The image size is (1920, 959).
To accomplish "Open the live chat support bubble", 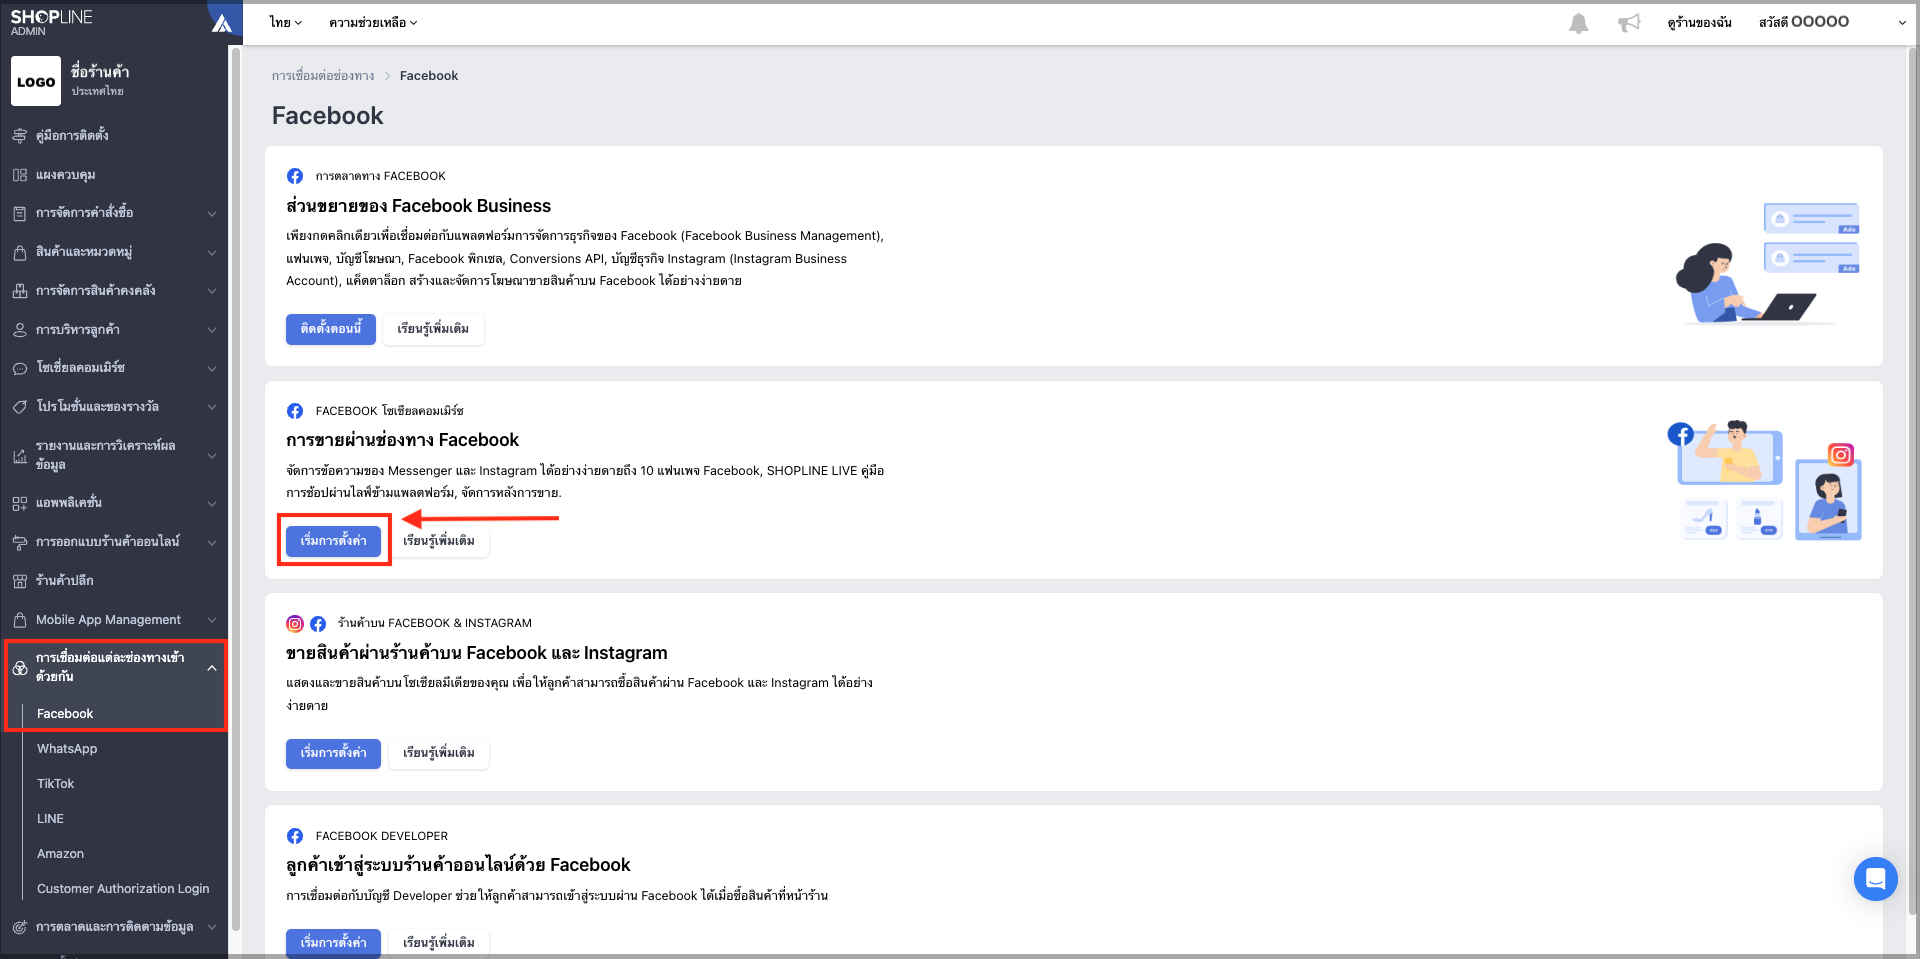I will pyautogui.click(x=1875, y=879).
